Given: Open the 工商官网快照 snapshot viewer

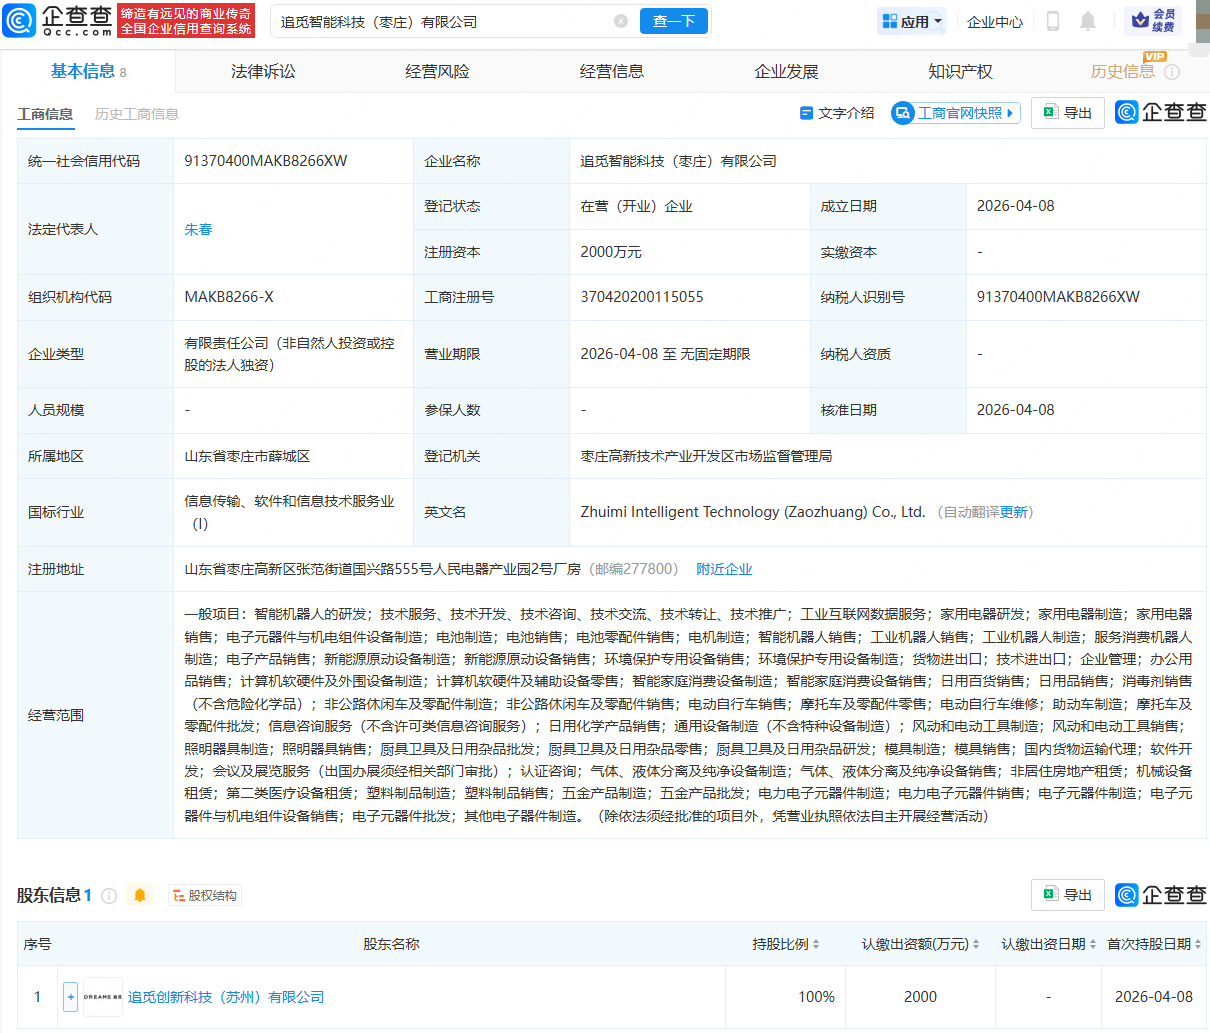Looking at the screenshot, I should pyautogui.click(x=955, y=112).
